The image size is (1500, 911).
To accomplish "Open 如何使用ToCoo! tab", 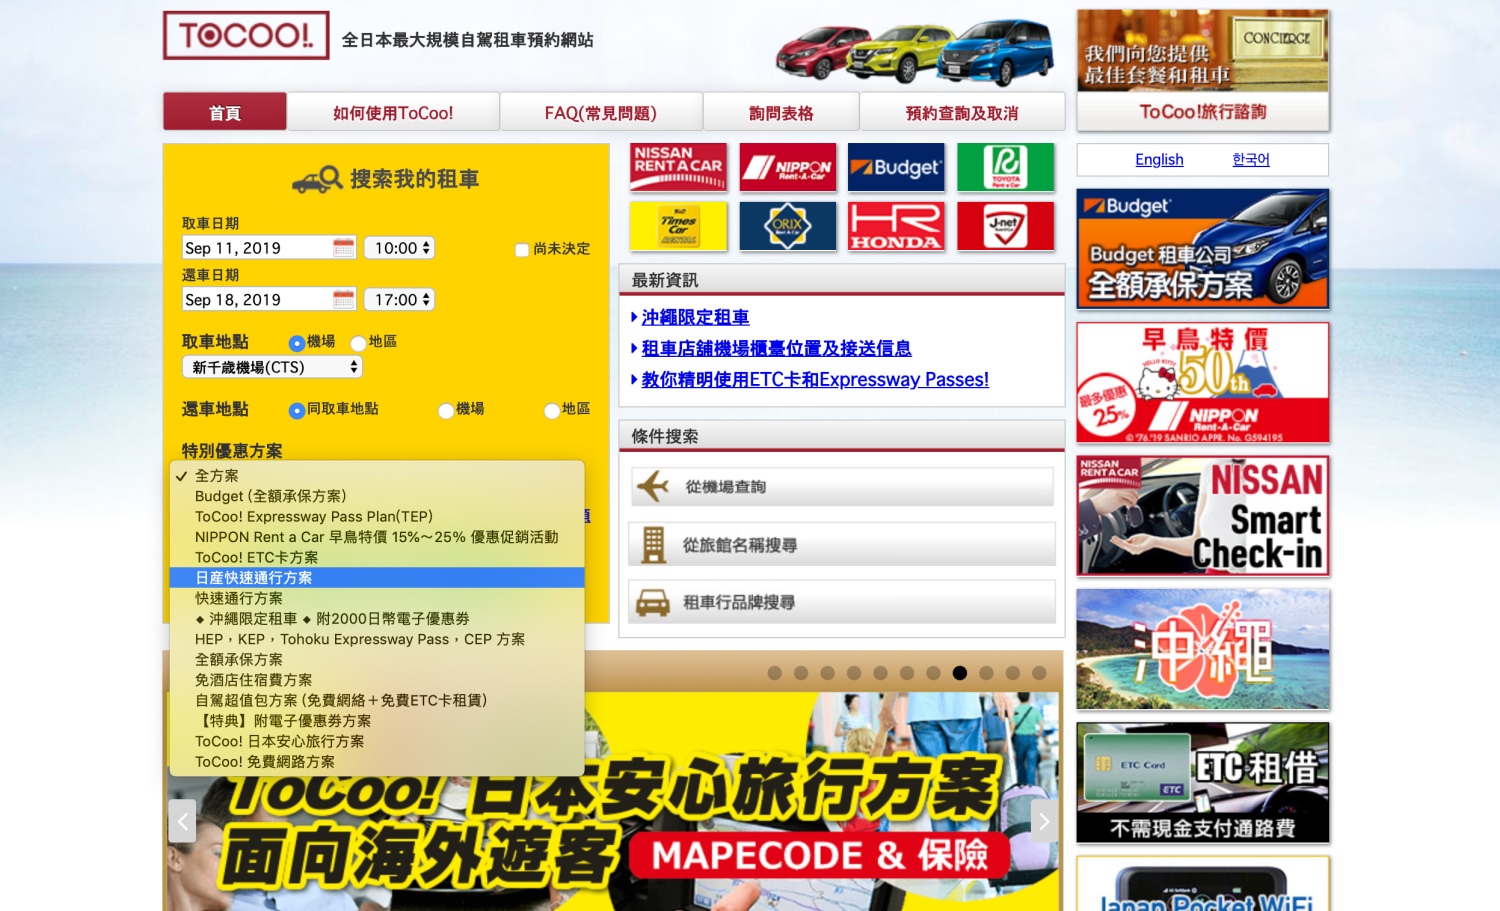I will pos(393,112).
